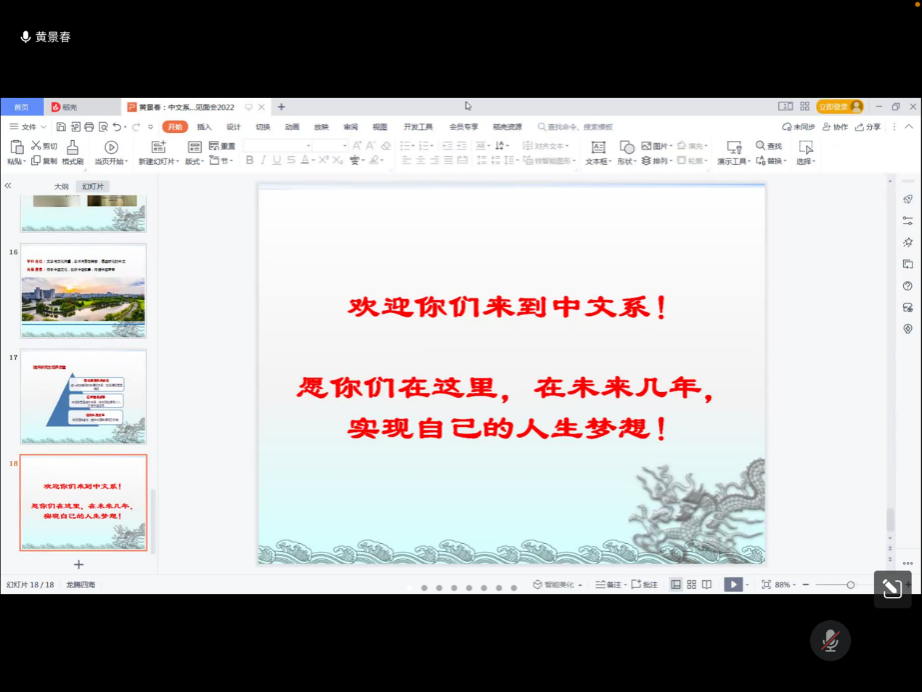922x692 pixels.
Task: Click the New Slide (新建幻灯片) icon
Action: coord(158,147)
